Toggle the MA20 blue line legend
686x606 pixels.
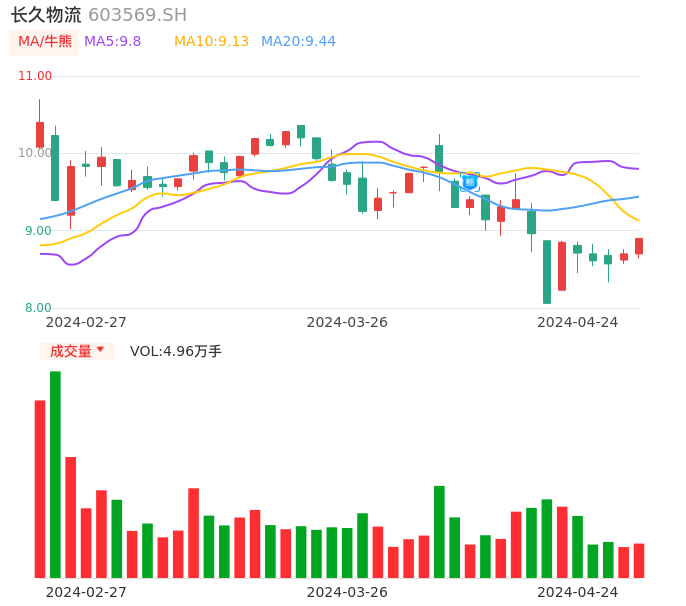click(298, 41)
